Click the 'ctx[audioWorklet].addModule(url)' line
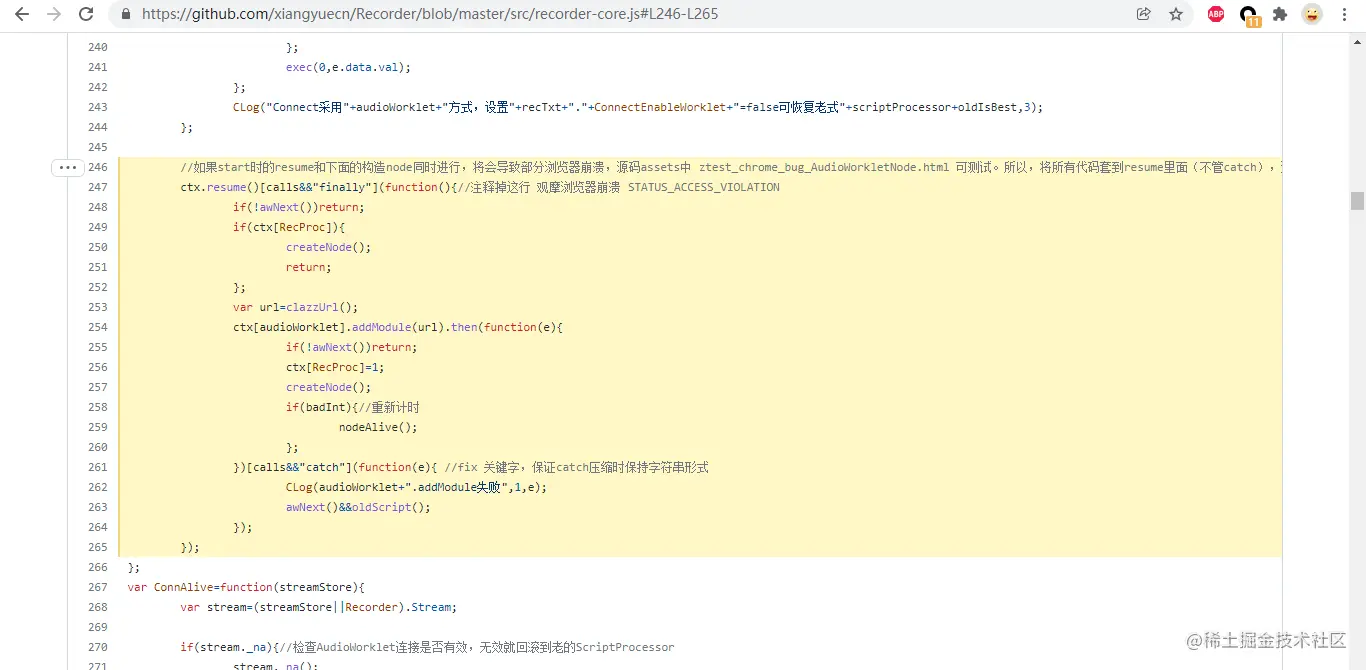This screenshot has height=670, width=1366. (398, 327)
